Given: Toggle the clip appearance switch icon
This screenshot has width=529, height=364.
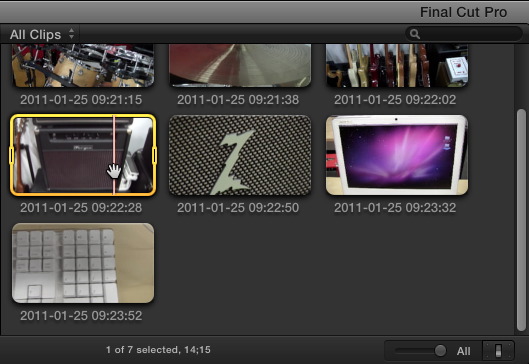Looking at the screenshot, I should [498, 351].
